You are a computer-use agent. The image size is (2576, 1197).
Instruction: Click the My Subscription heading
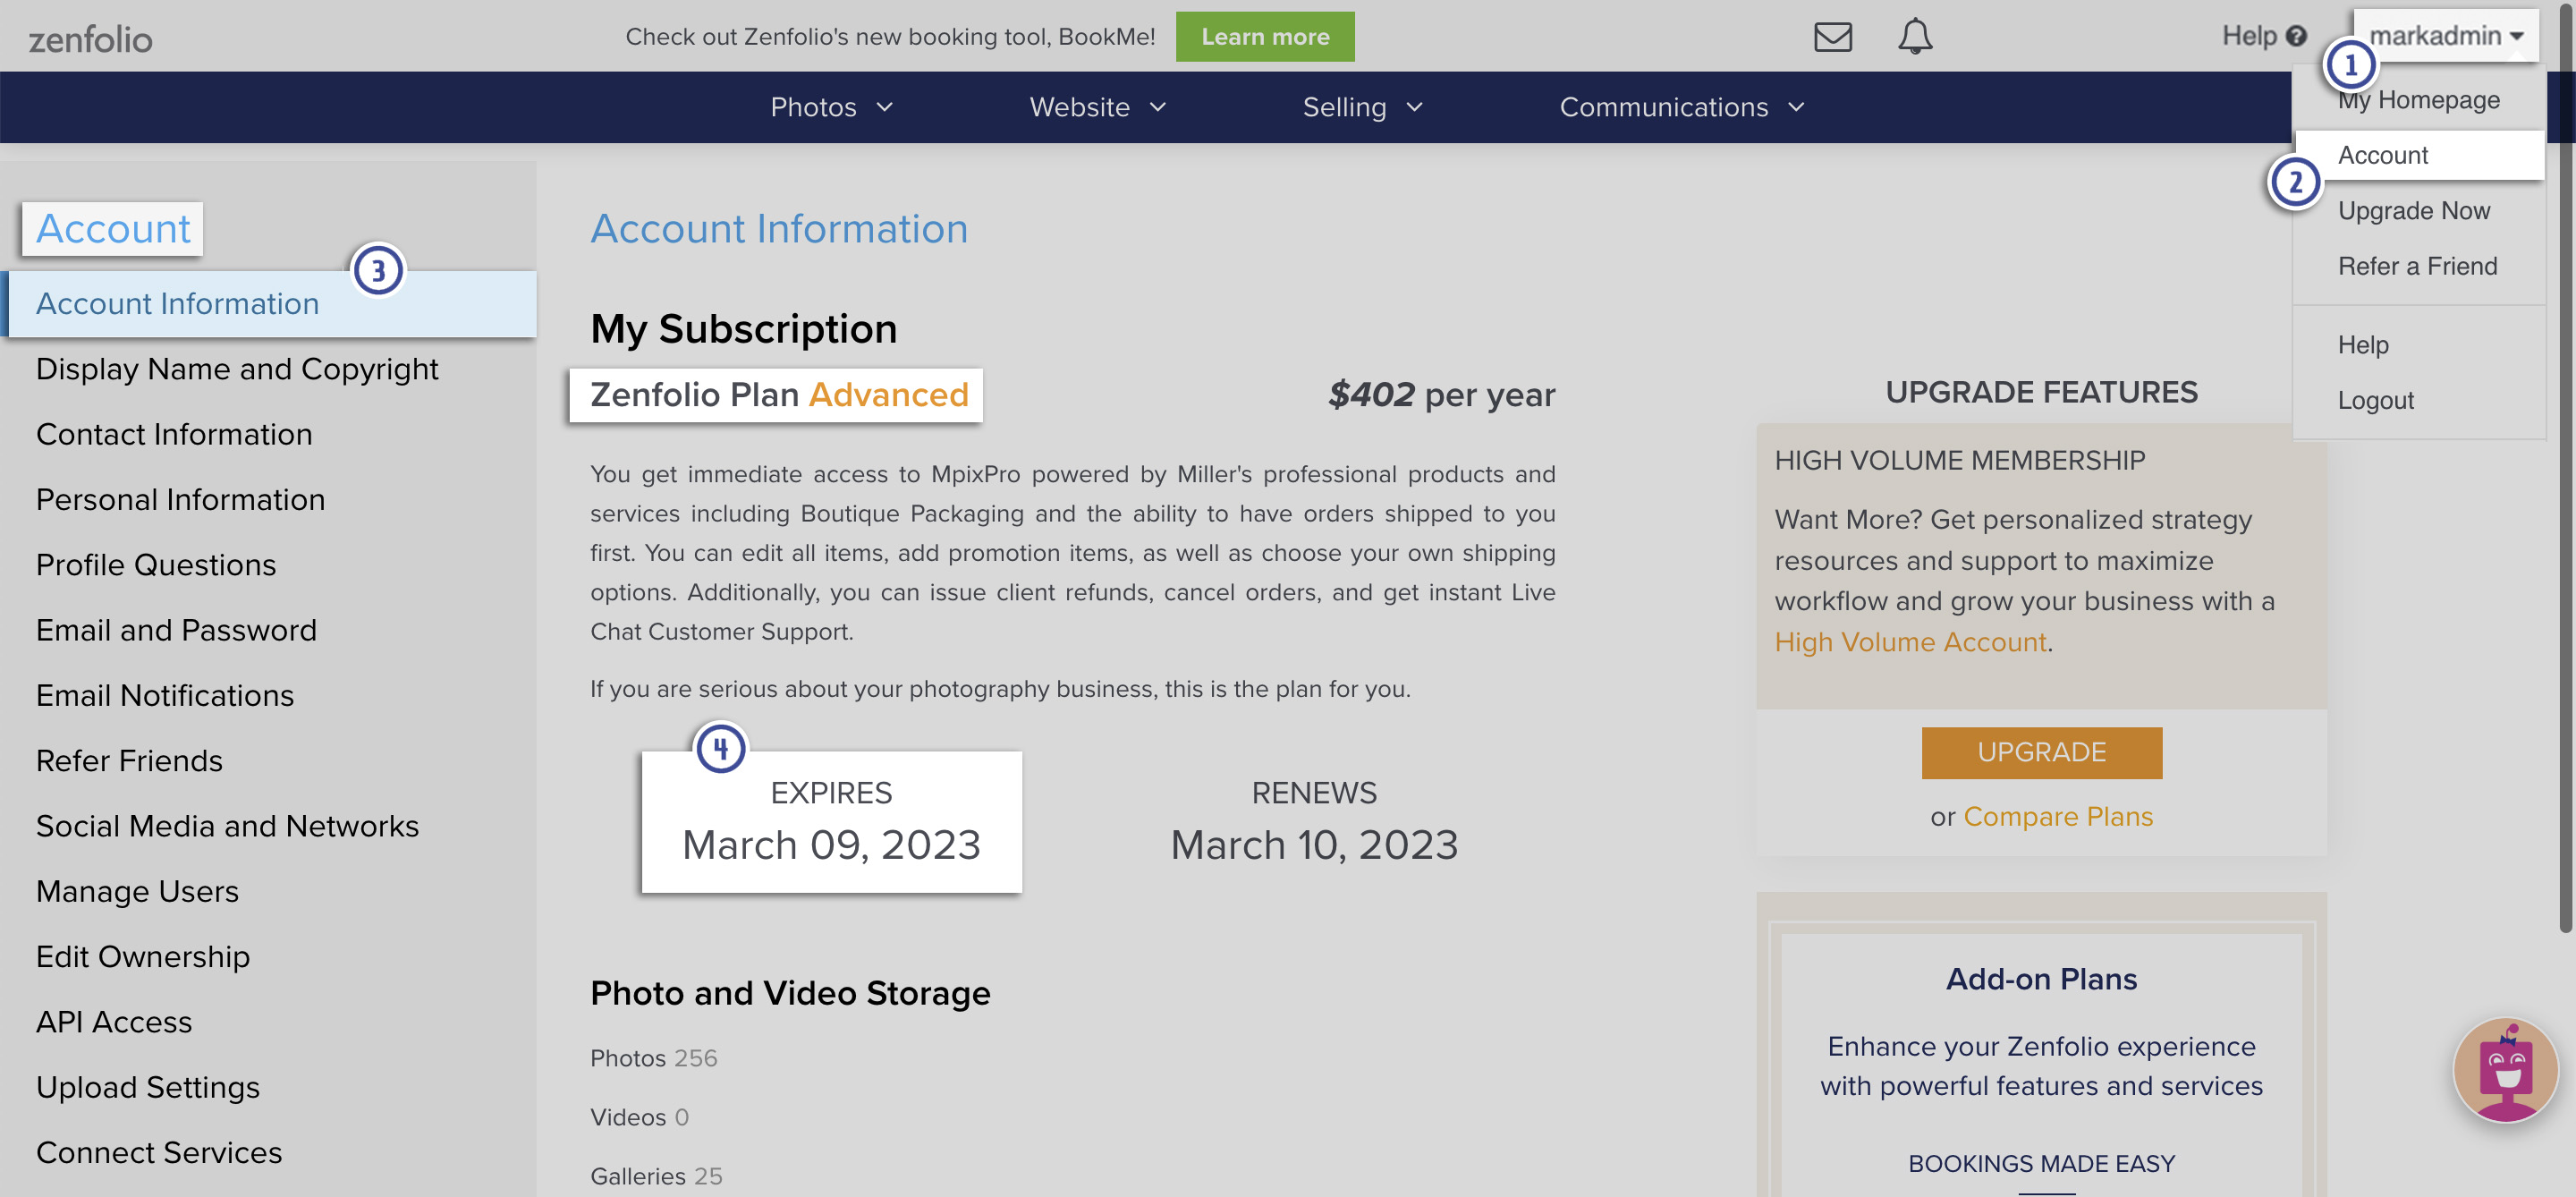[x=743, y=329]
